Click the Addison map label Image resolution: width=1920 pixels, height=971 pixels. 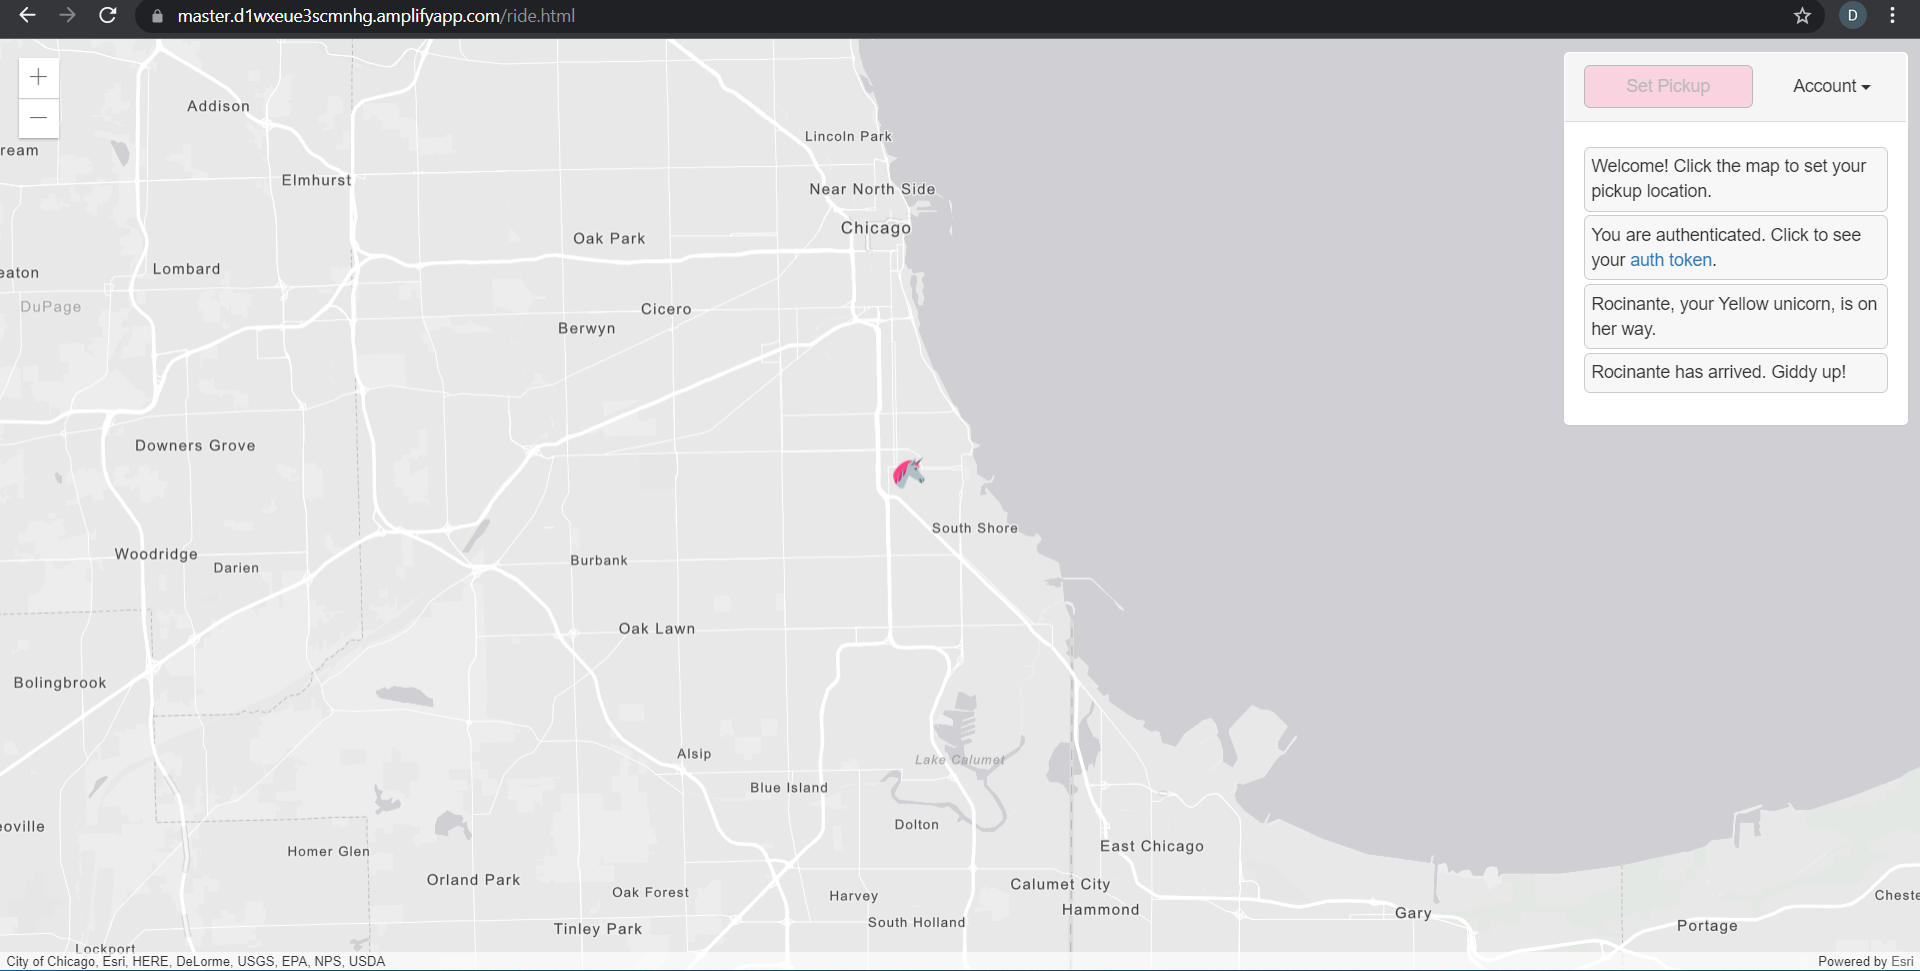coord(218,106)
